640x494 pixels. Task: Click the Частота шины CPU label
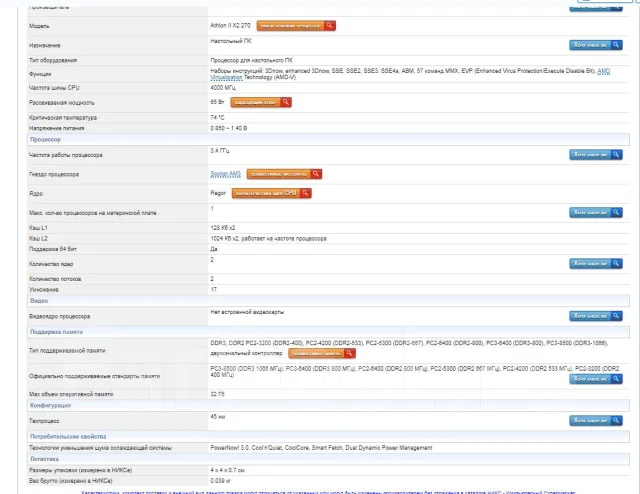pos(54,88)
